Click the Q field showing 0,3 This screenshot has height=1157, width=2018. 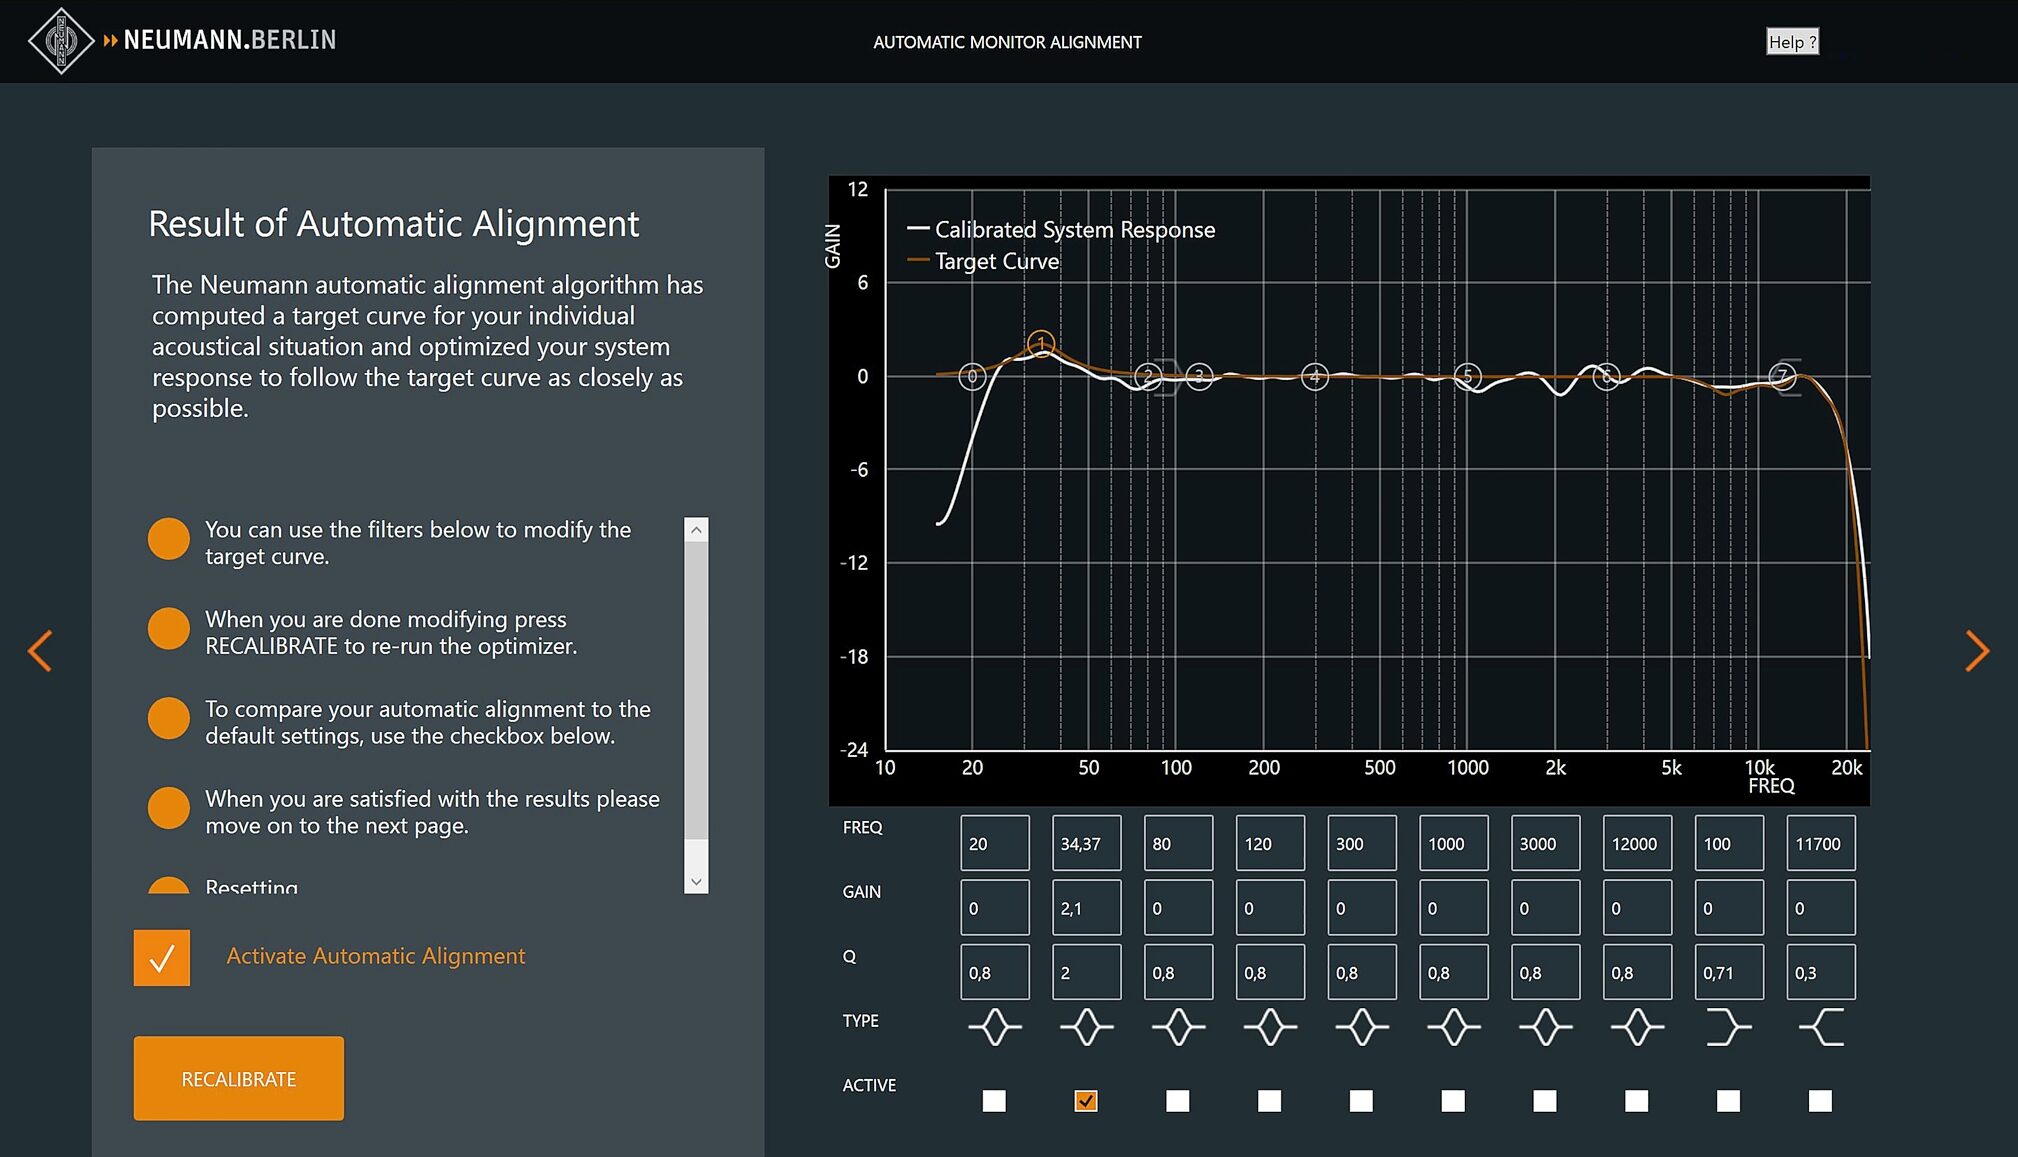click(x=1821, y=972)
